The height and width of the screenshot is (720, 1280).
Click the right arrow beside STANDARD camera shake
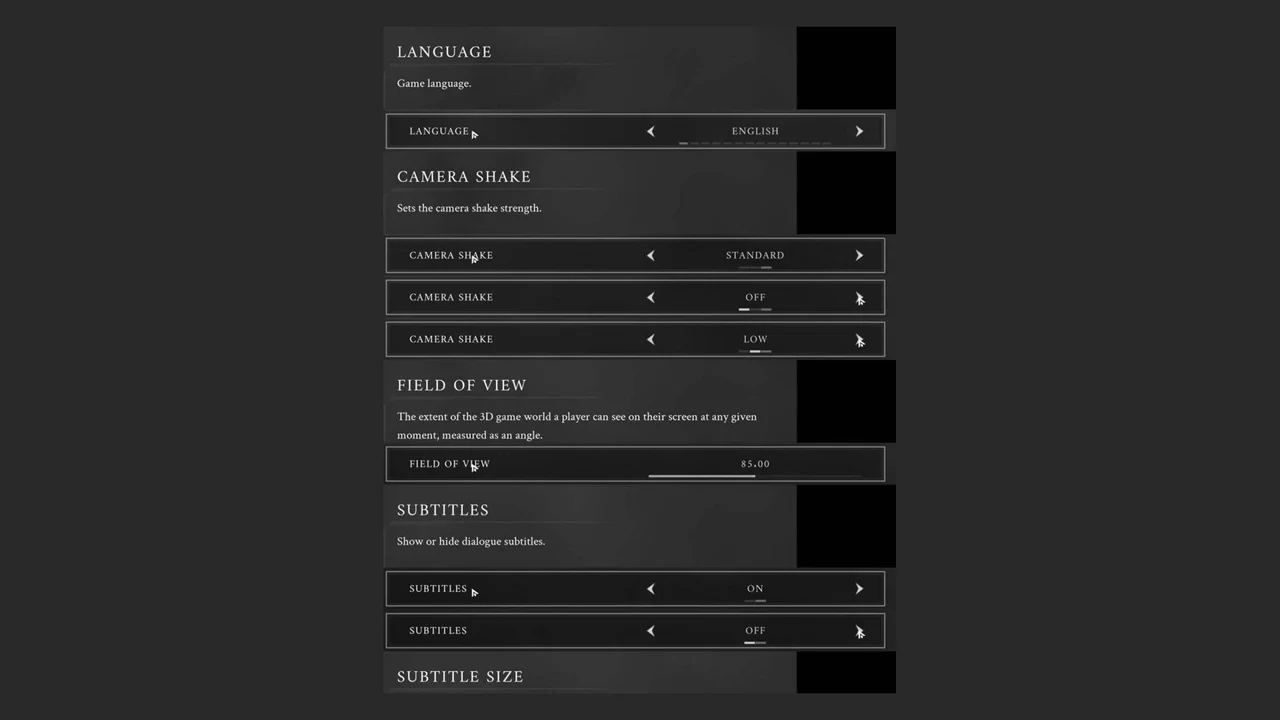(859, 255)
